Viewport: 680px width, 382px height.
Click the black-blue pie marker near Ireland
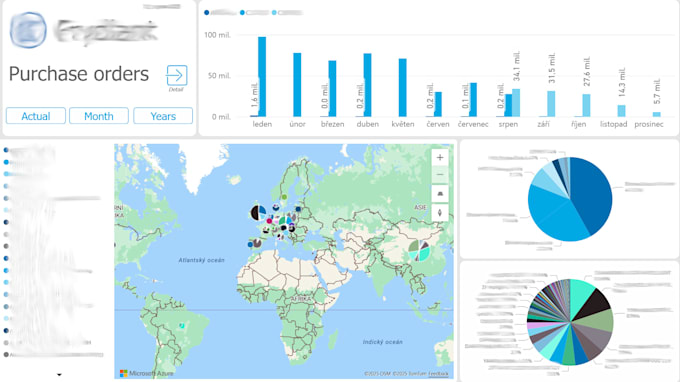click(x=258, y=212)
